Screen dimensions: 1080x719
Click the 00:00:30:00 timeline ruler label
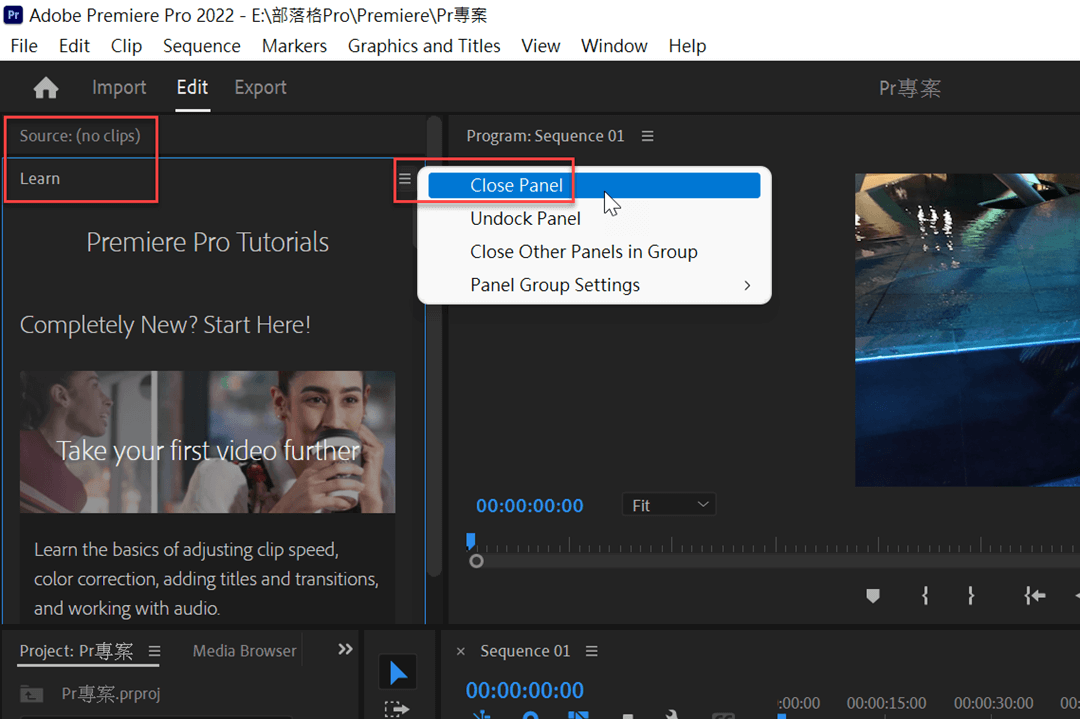[993, 703]
